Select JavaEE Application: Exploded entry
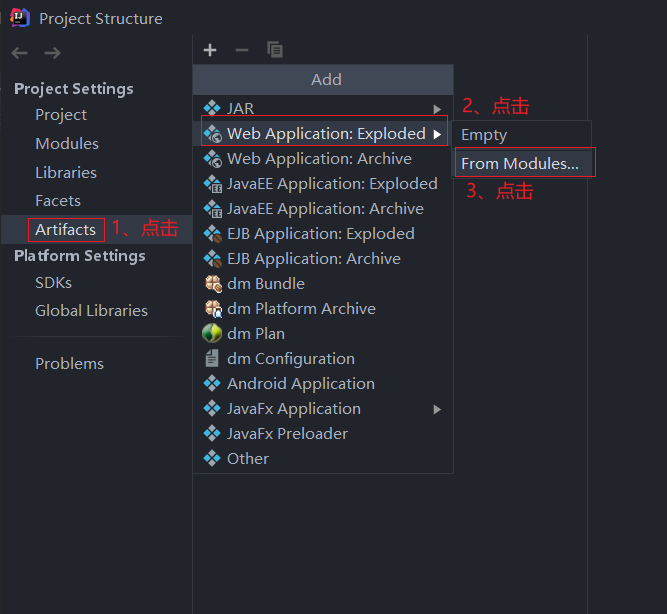The height and width of the screenshot is (614, 667). (x=323, y=184)
